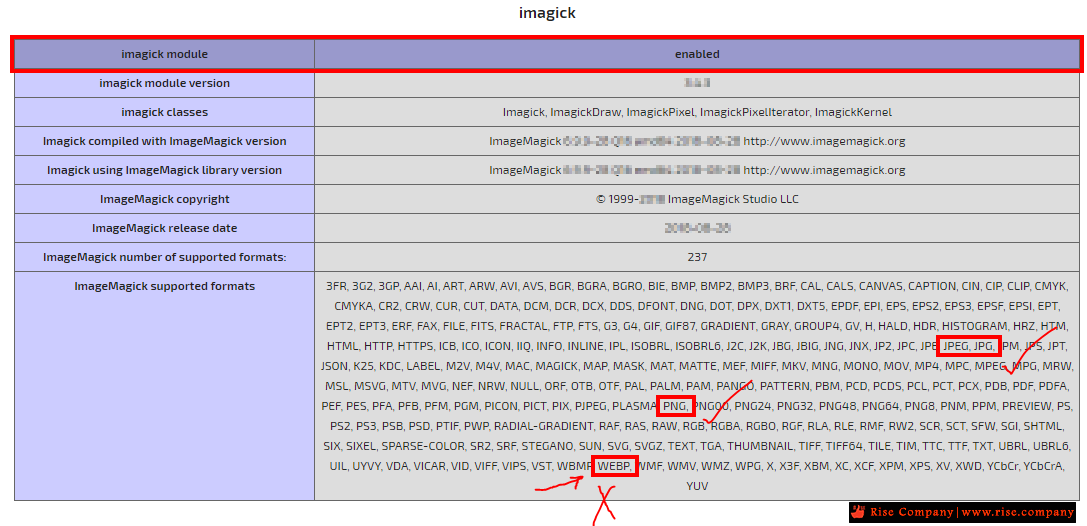Select "Imagick using ImageMagick library version" label
The height and width of the screenshot is (526, 1087).
[164, 170]
